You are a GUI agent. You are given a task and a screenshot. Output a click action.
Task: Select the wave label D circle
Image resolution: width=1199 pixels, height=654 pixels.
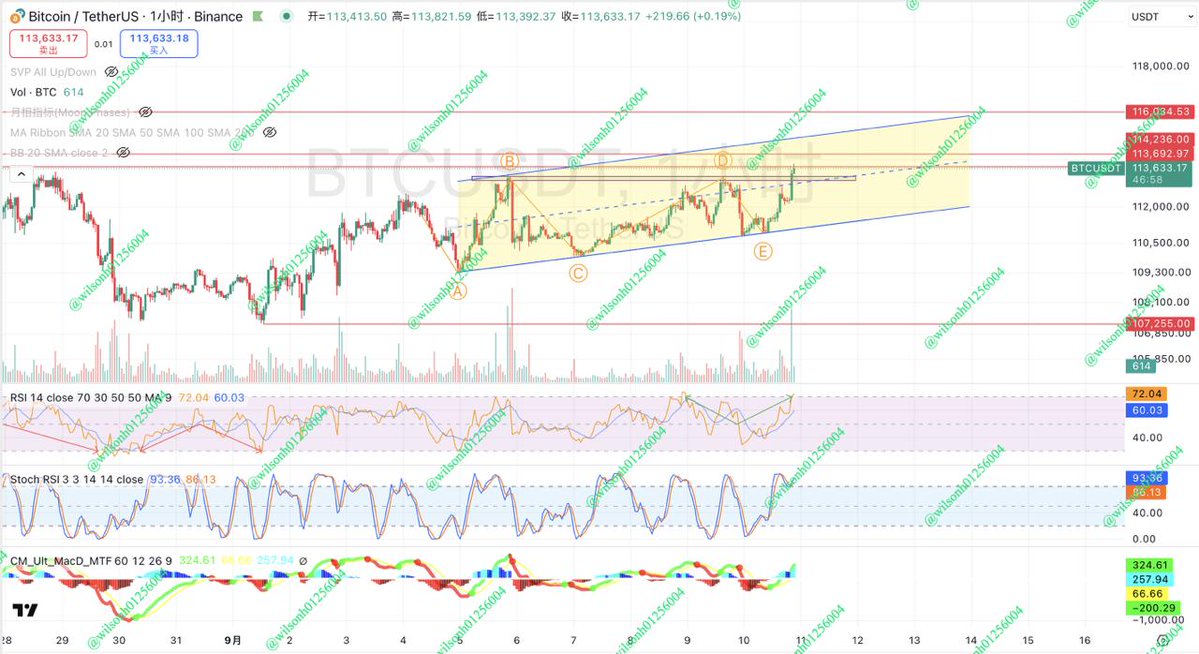[723, 160]
